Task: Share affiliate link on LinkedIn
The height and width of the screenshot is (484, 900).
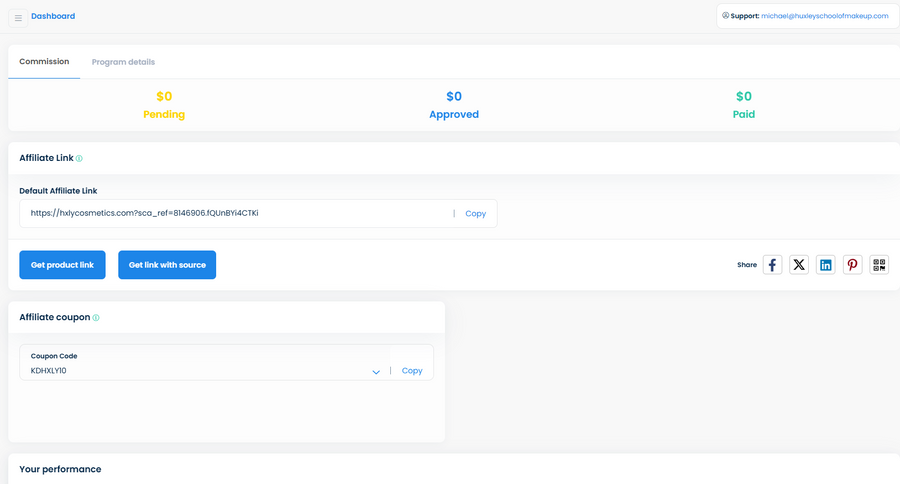Action: coord(825,265)
